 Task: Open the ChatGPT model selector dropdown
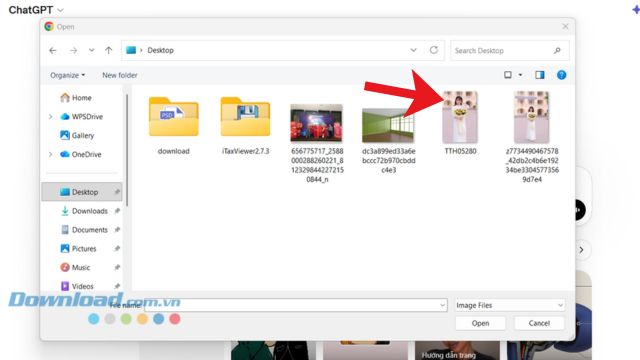click(36, 10)
